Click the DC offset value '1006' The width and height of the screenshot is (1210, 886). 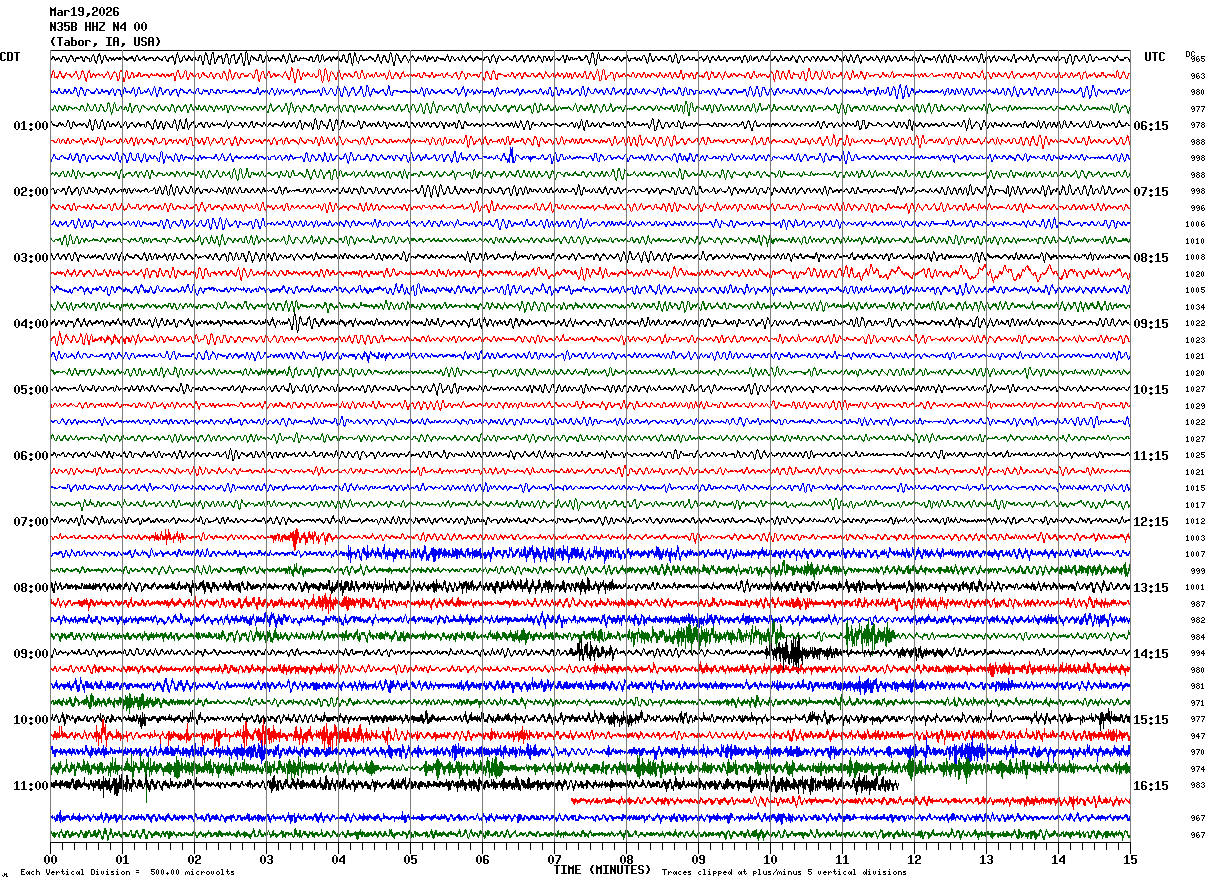click(1195, 225)
